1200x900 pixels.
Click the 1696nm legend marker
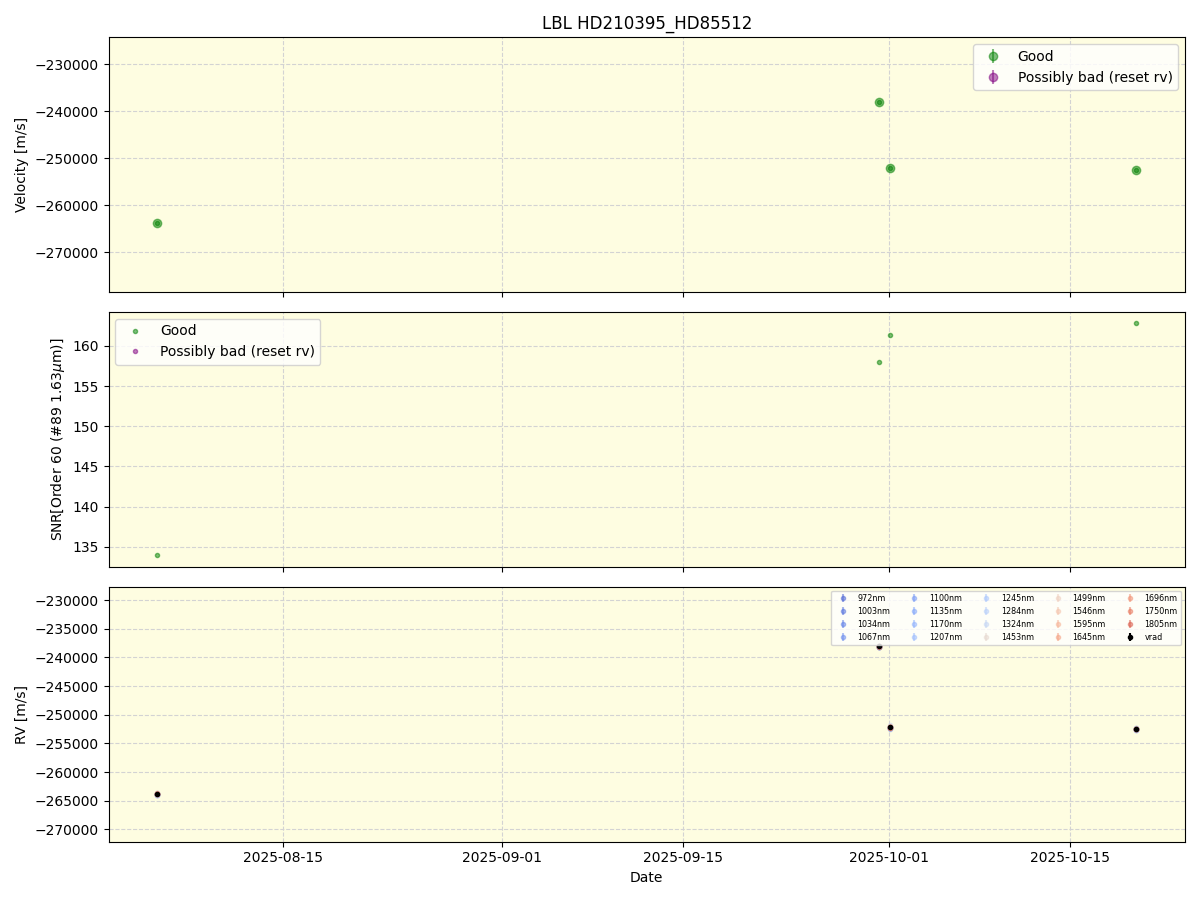[1130, 598]
